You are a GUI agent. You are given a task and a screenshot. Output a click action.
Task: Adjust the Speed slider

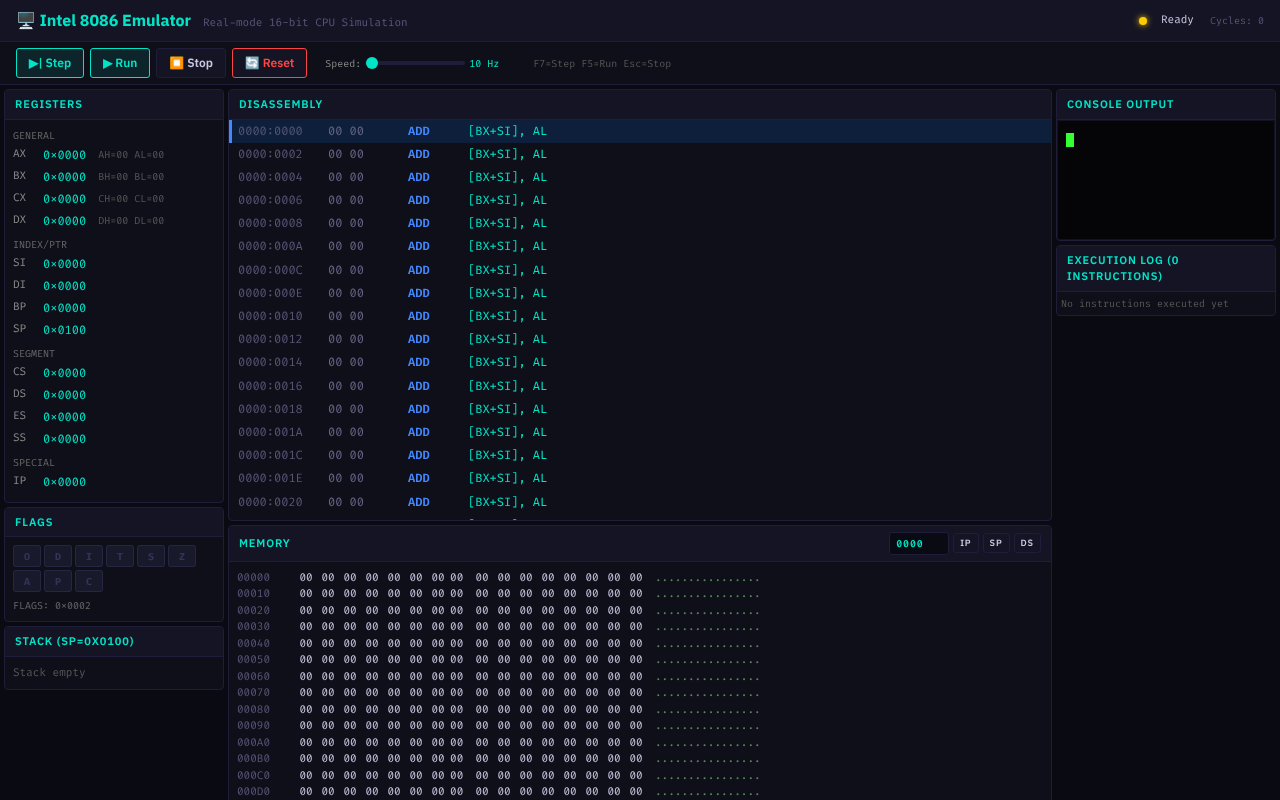click(x=415, y=63)
